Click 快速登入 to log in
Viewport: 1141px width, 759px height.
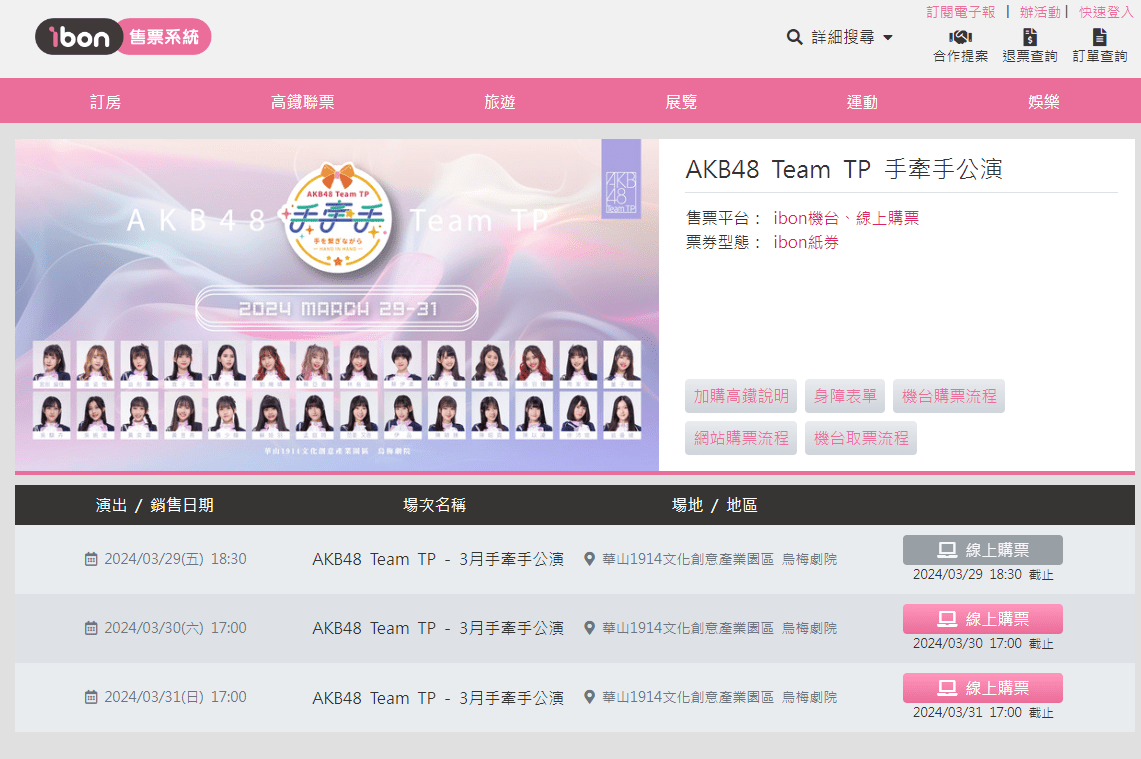click(1104, 12)
